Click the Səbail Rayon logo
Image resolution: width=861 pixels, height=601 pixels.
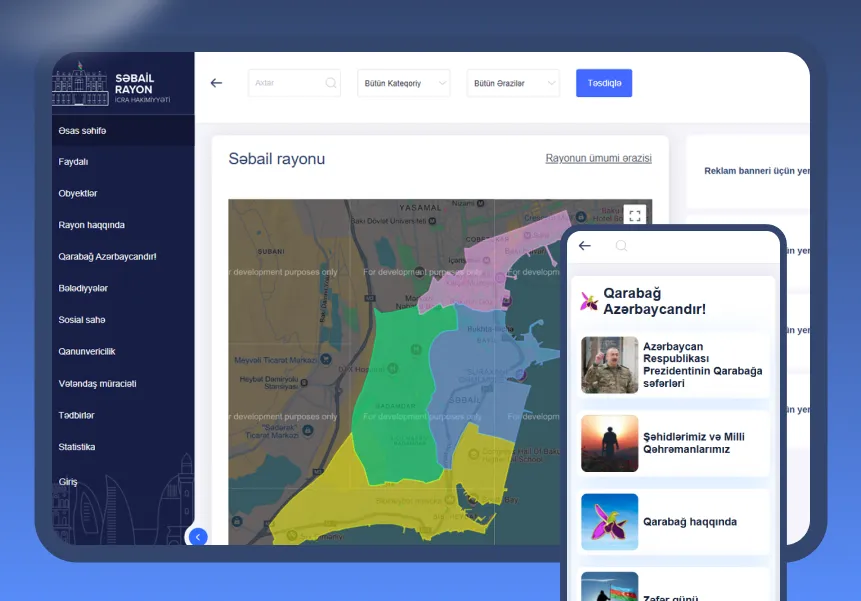point(112,86)
